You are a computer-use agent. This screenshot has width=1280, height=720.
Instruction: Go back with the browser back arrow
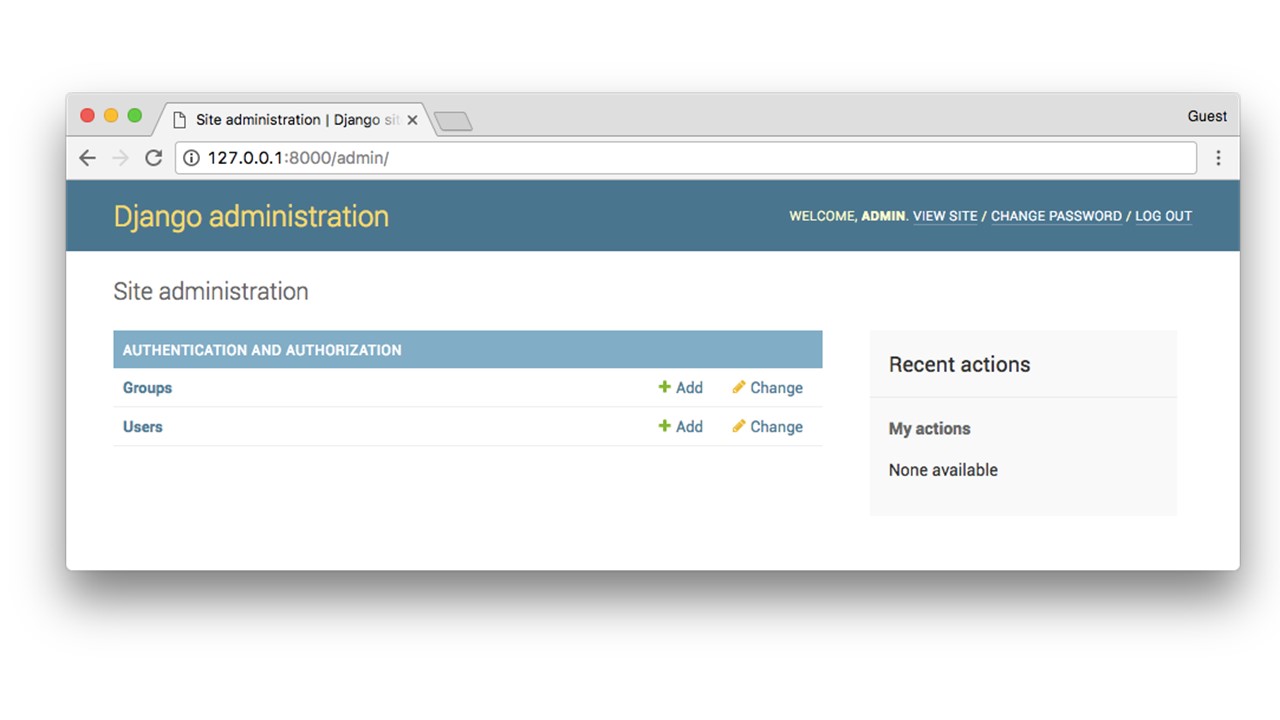pos(88,158)
